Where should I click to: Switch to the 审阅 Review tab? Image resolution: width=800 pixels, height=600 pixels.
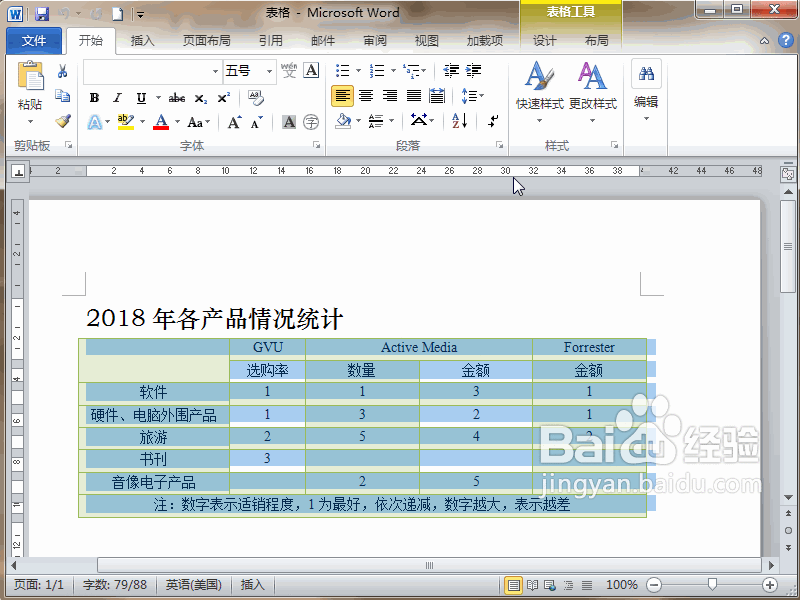click(375, 41)
